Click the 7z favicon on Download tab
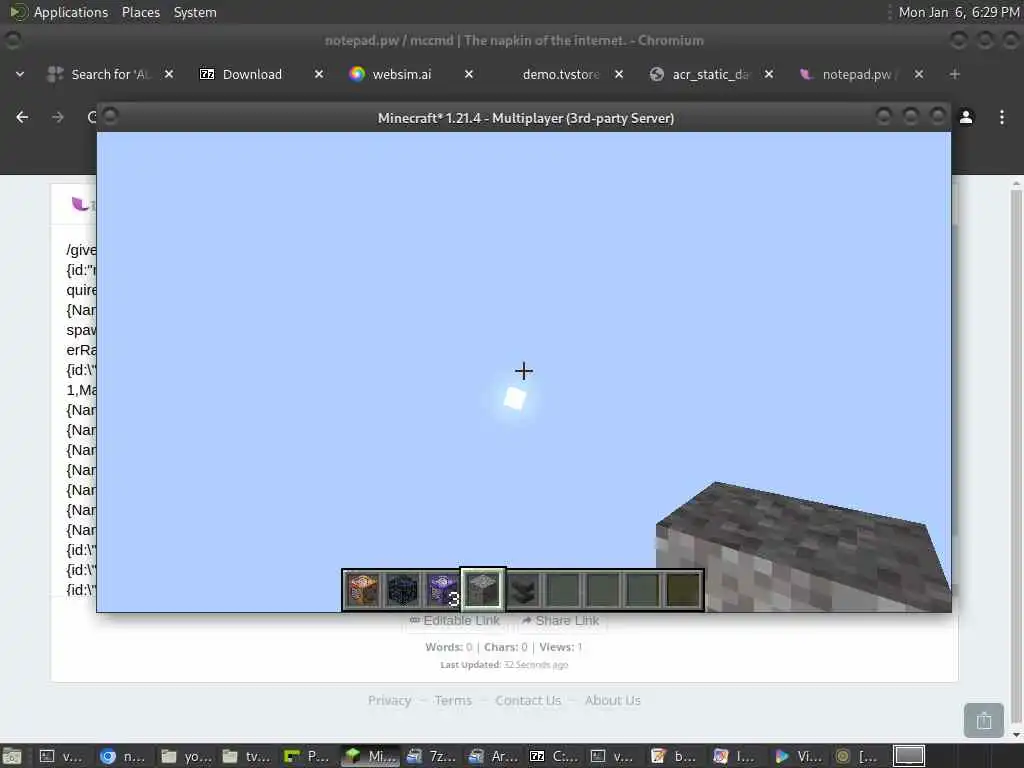 pyautogui.click(x=207, y=74)
